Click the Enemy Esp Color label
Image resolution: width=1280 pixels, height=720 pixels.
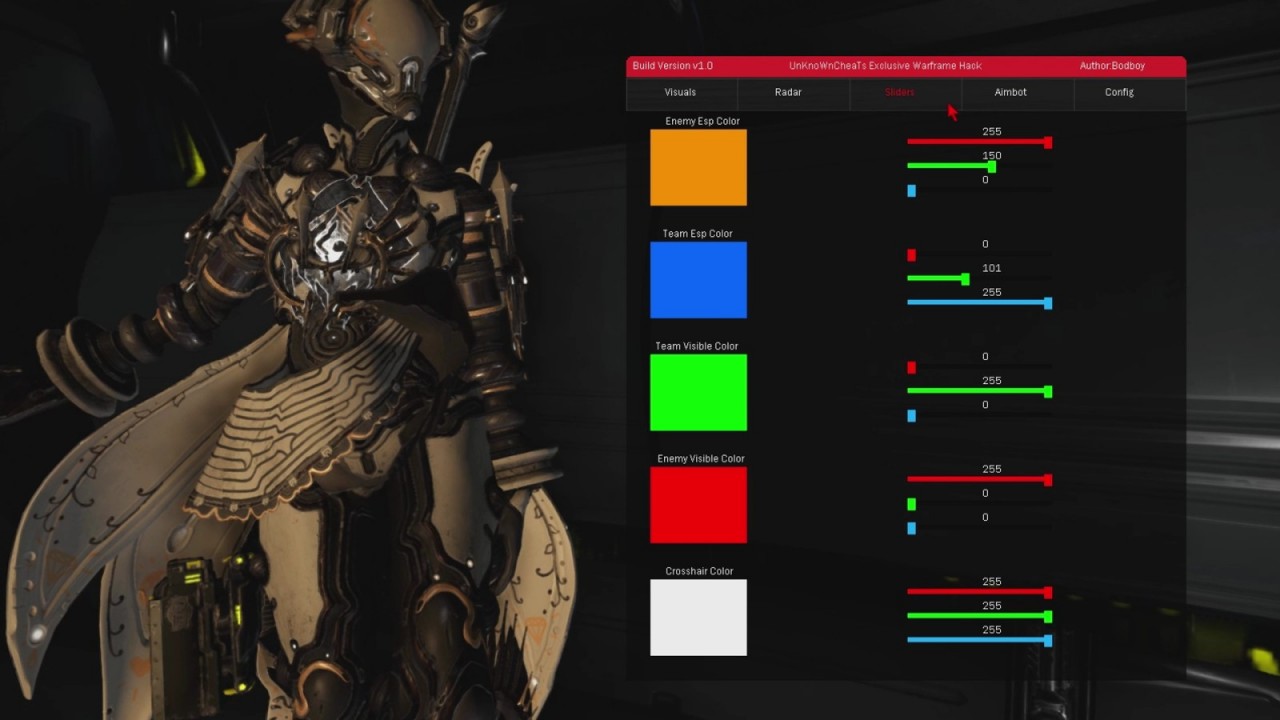point(702,121)
